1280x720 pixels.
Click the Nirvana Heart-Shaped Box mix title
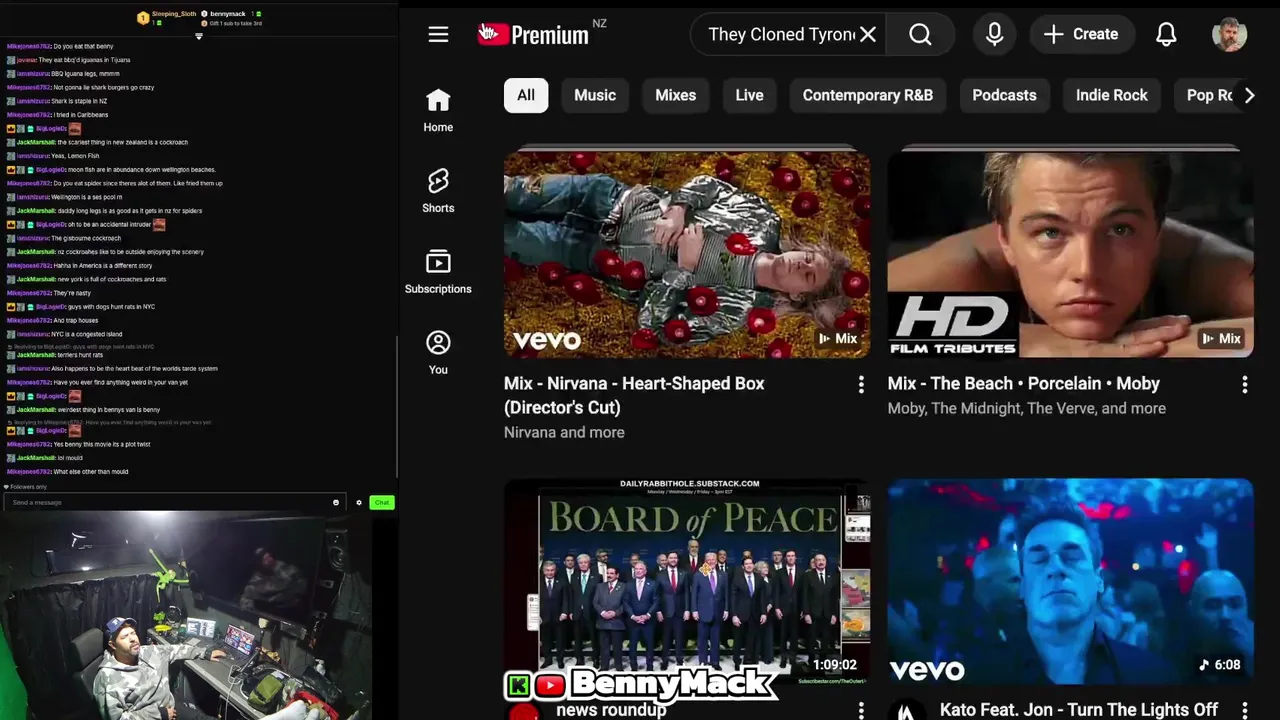pos(634,395)
